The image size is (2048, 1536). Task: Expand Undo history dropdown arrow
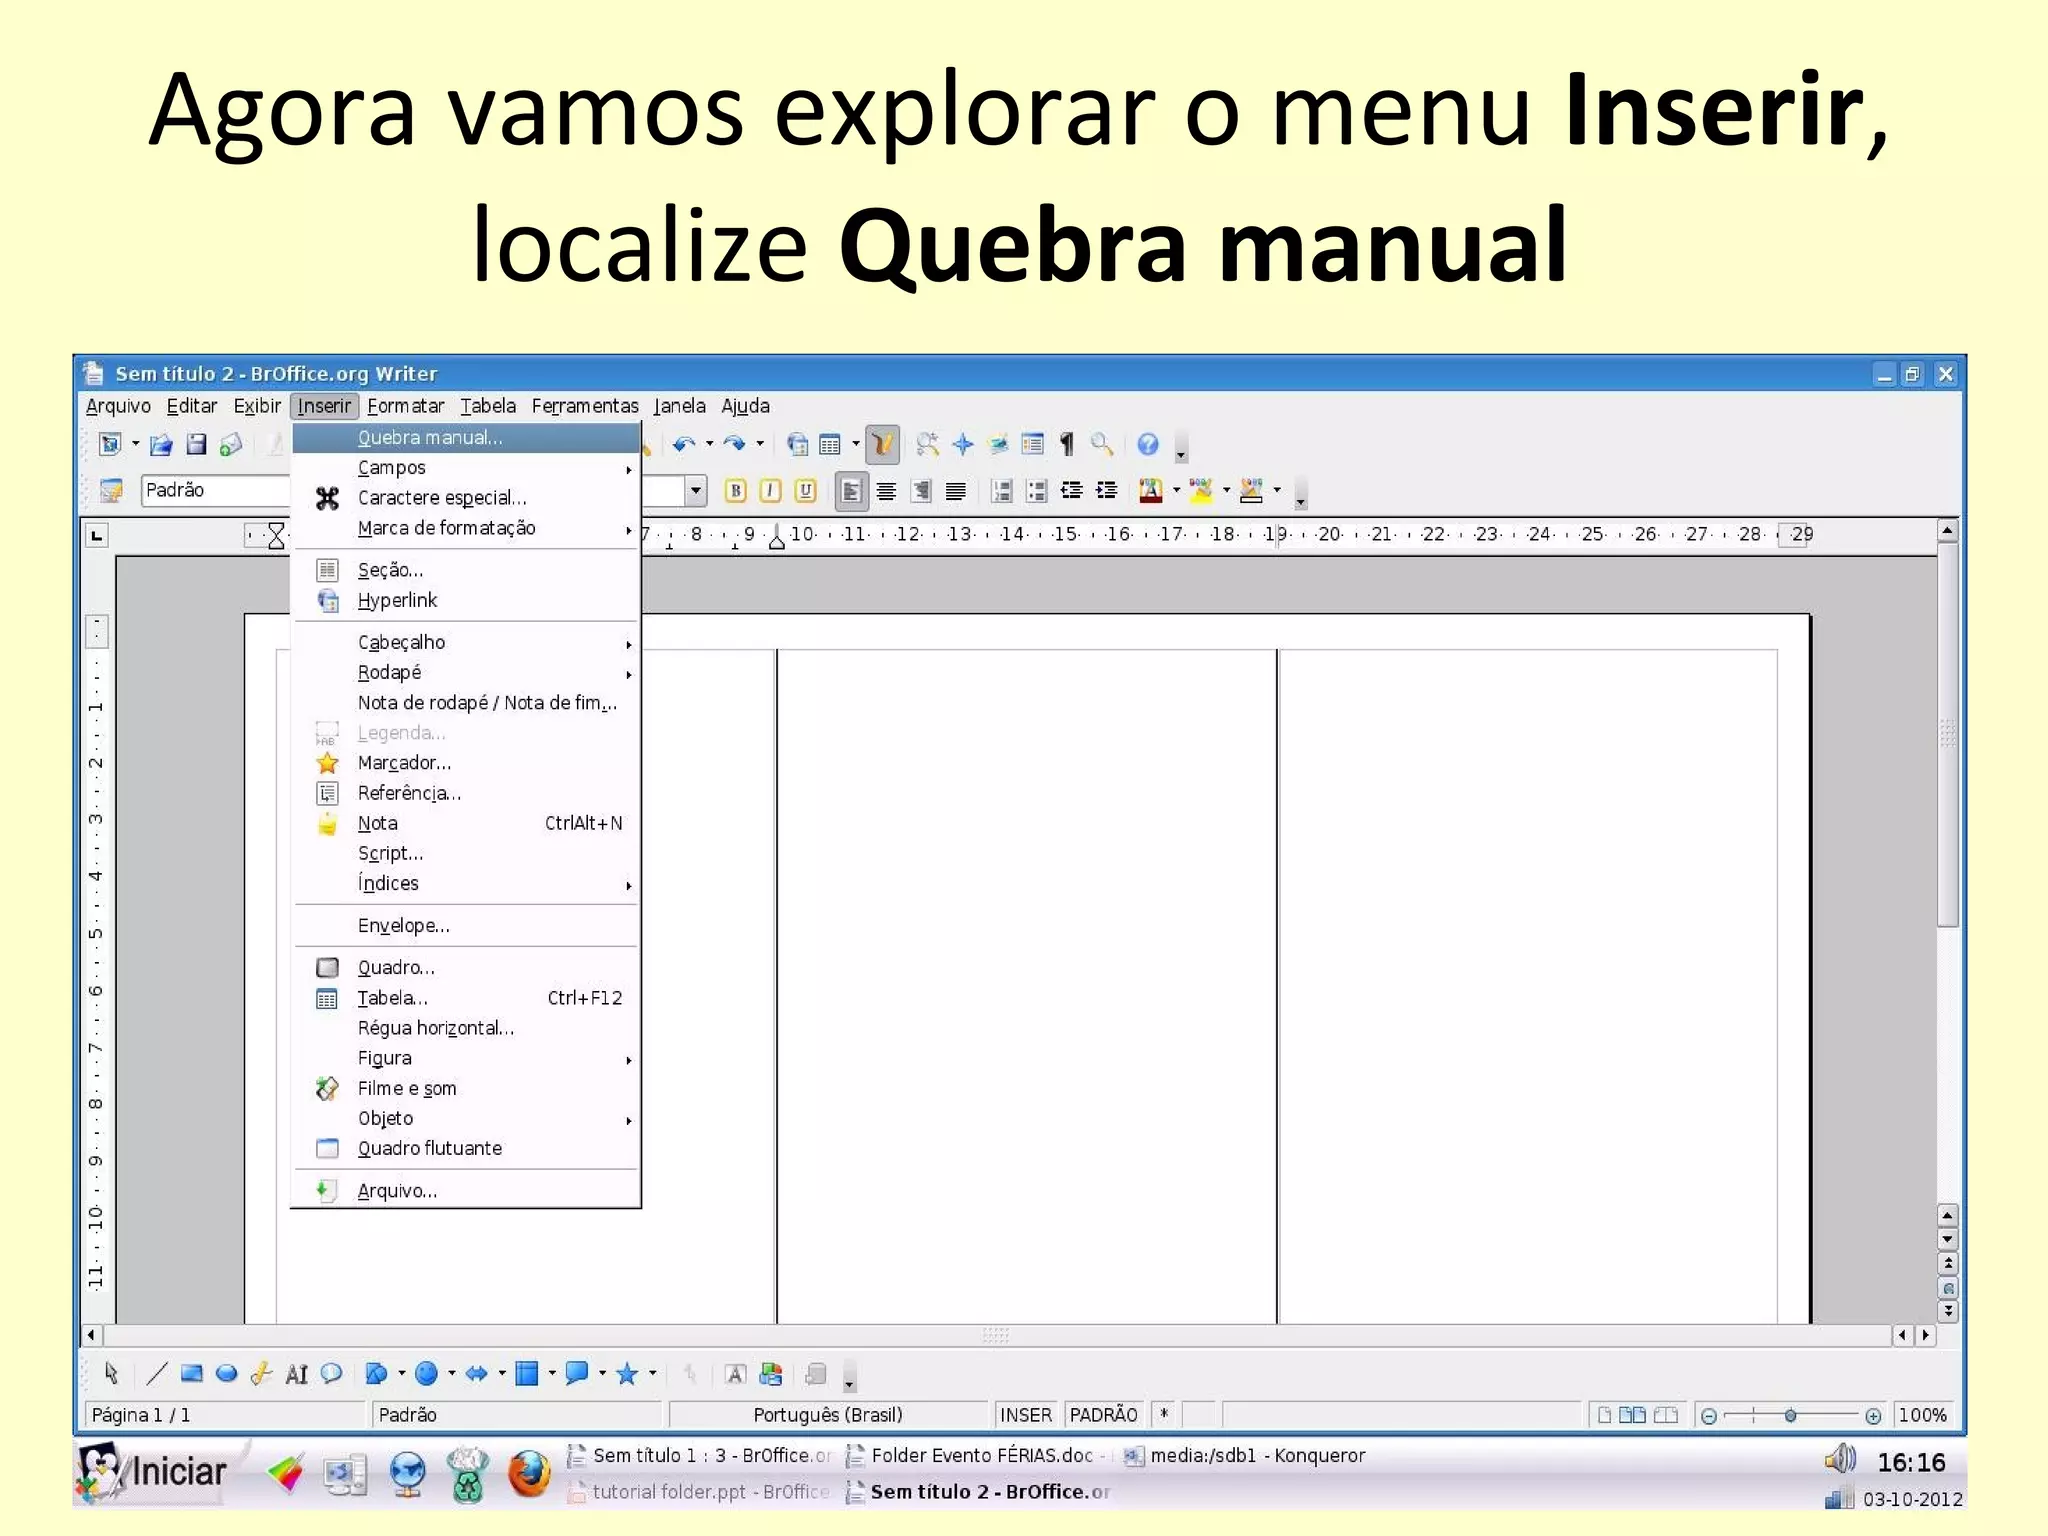709,444
